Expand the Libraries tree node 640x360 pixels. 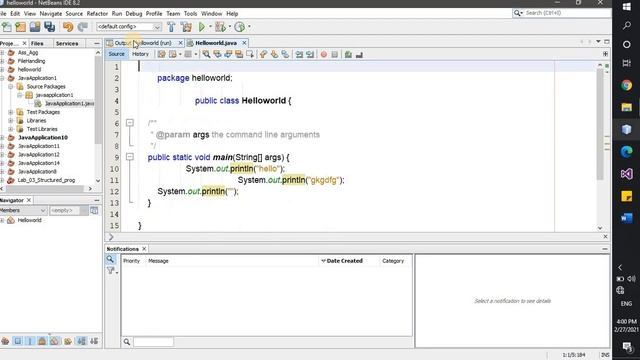coord(11,120)
